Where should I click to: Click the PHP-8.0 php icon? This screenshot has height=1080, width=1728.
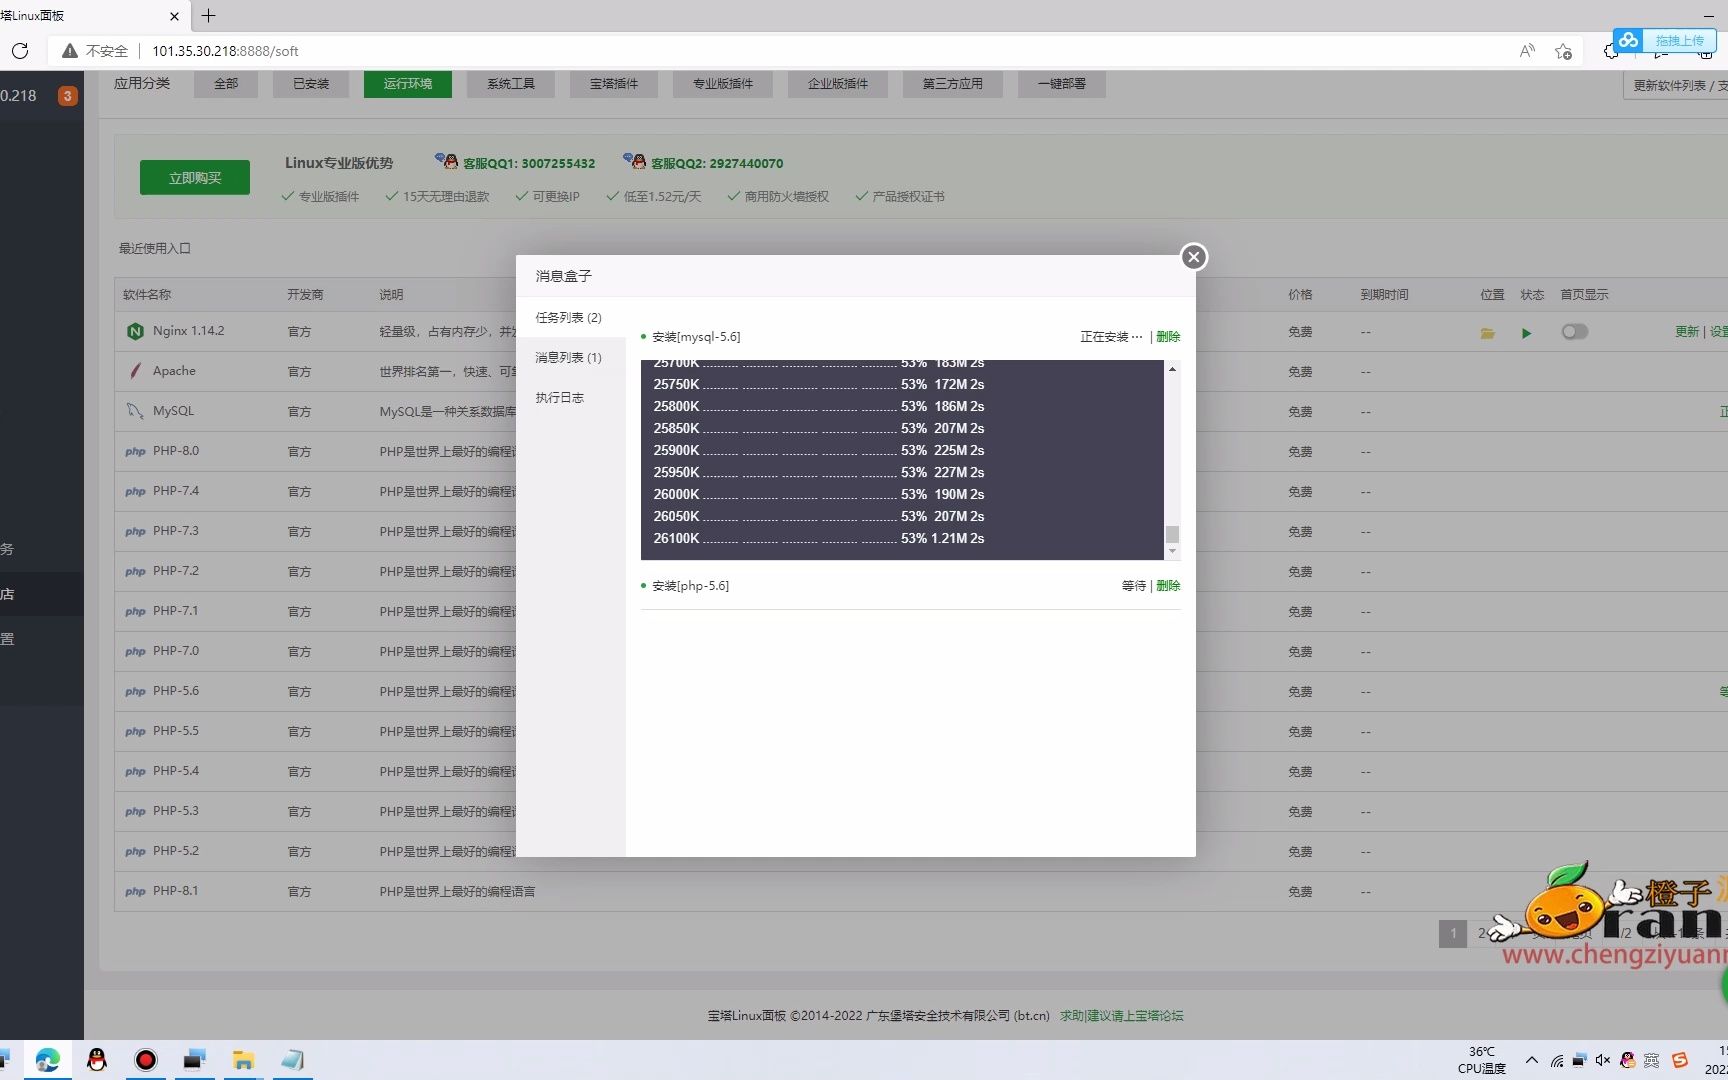point(135,452)
